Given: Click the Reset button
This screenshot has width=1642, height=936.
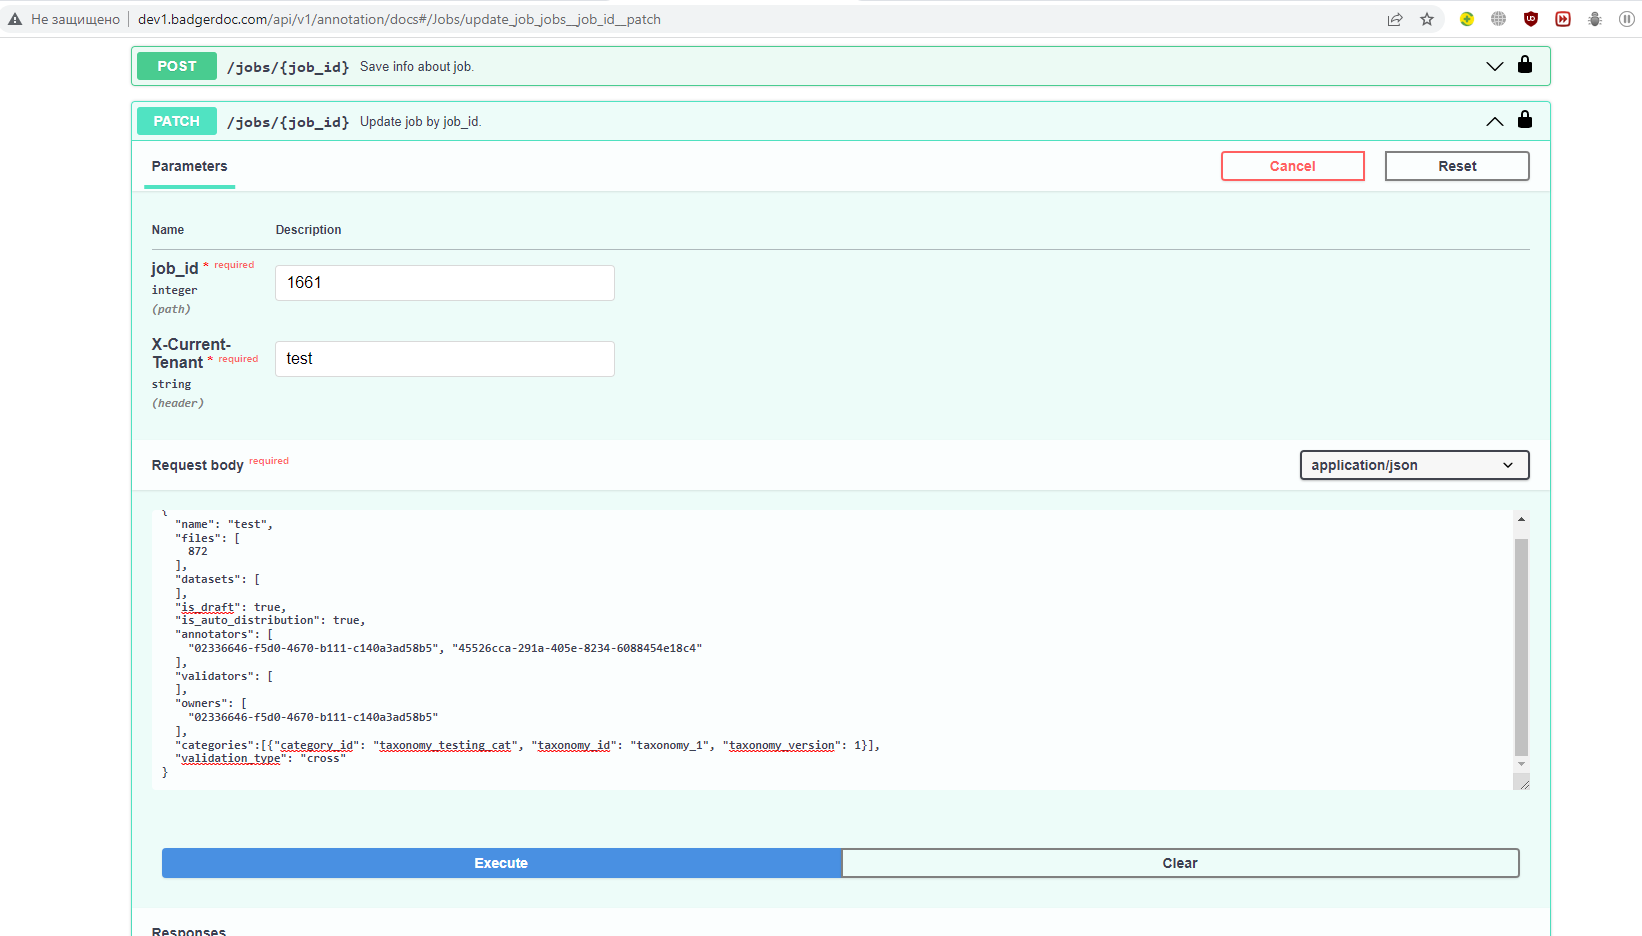Looking at the screenshot, I should coord(1457,166).
